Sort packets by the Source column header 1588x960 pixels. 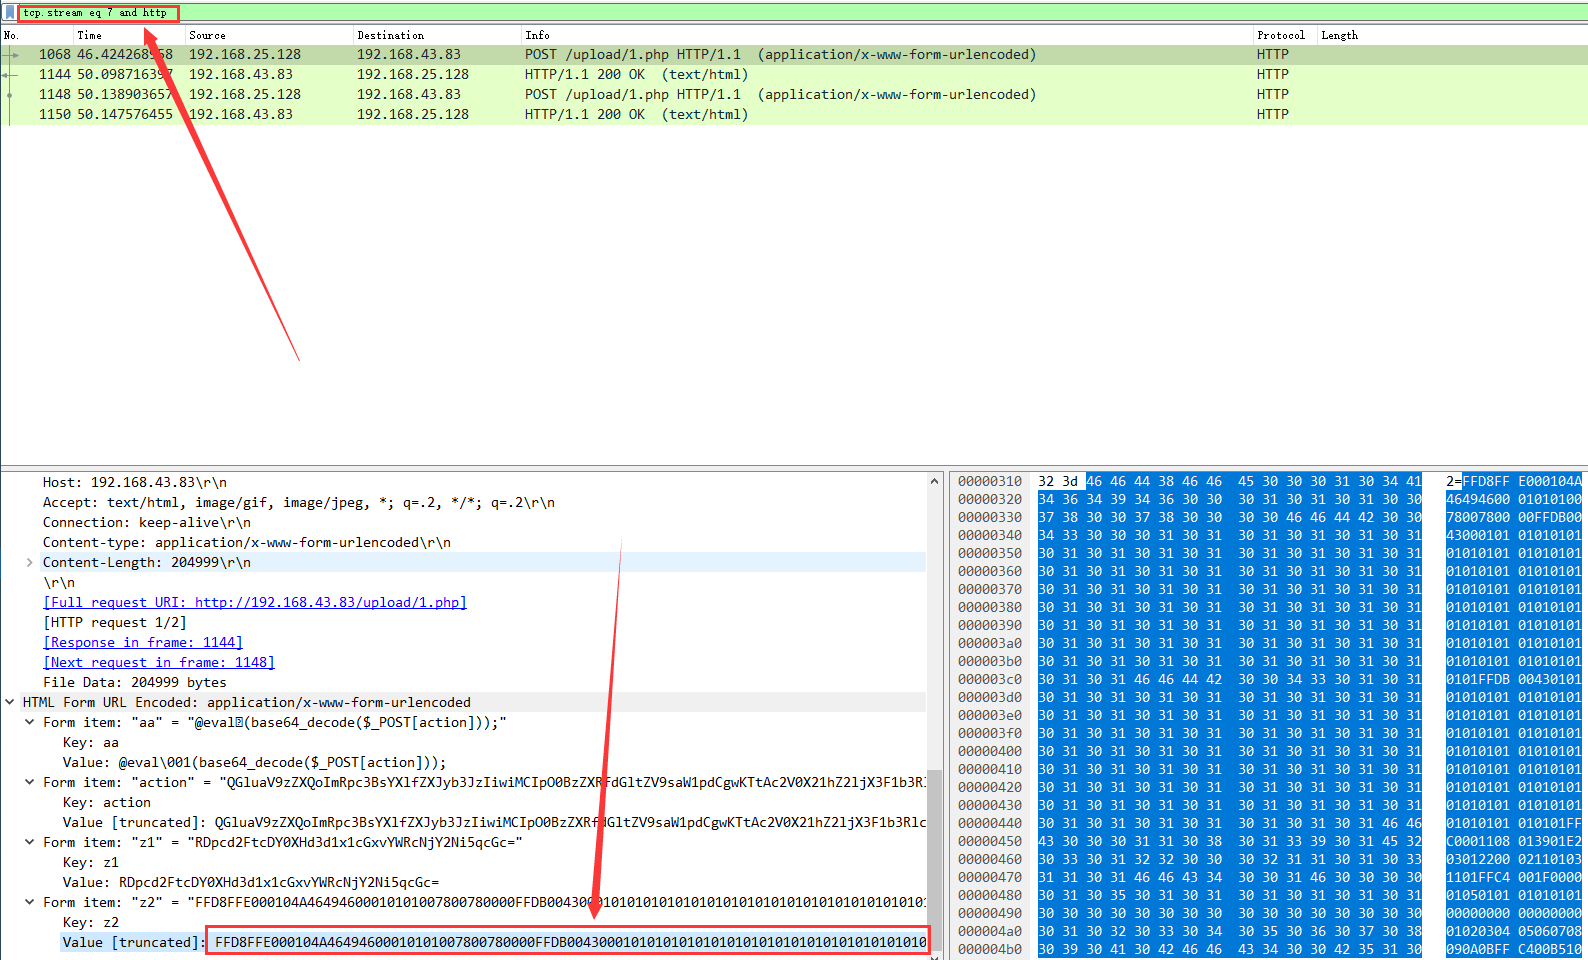[208, 35]
